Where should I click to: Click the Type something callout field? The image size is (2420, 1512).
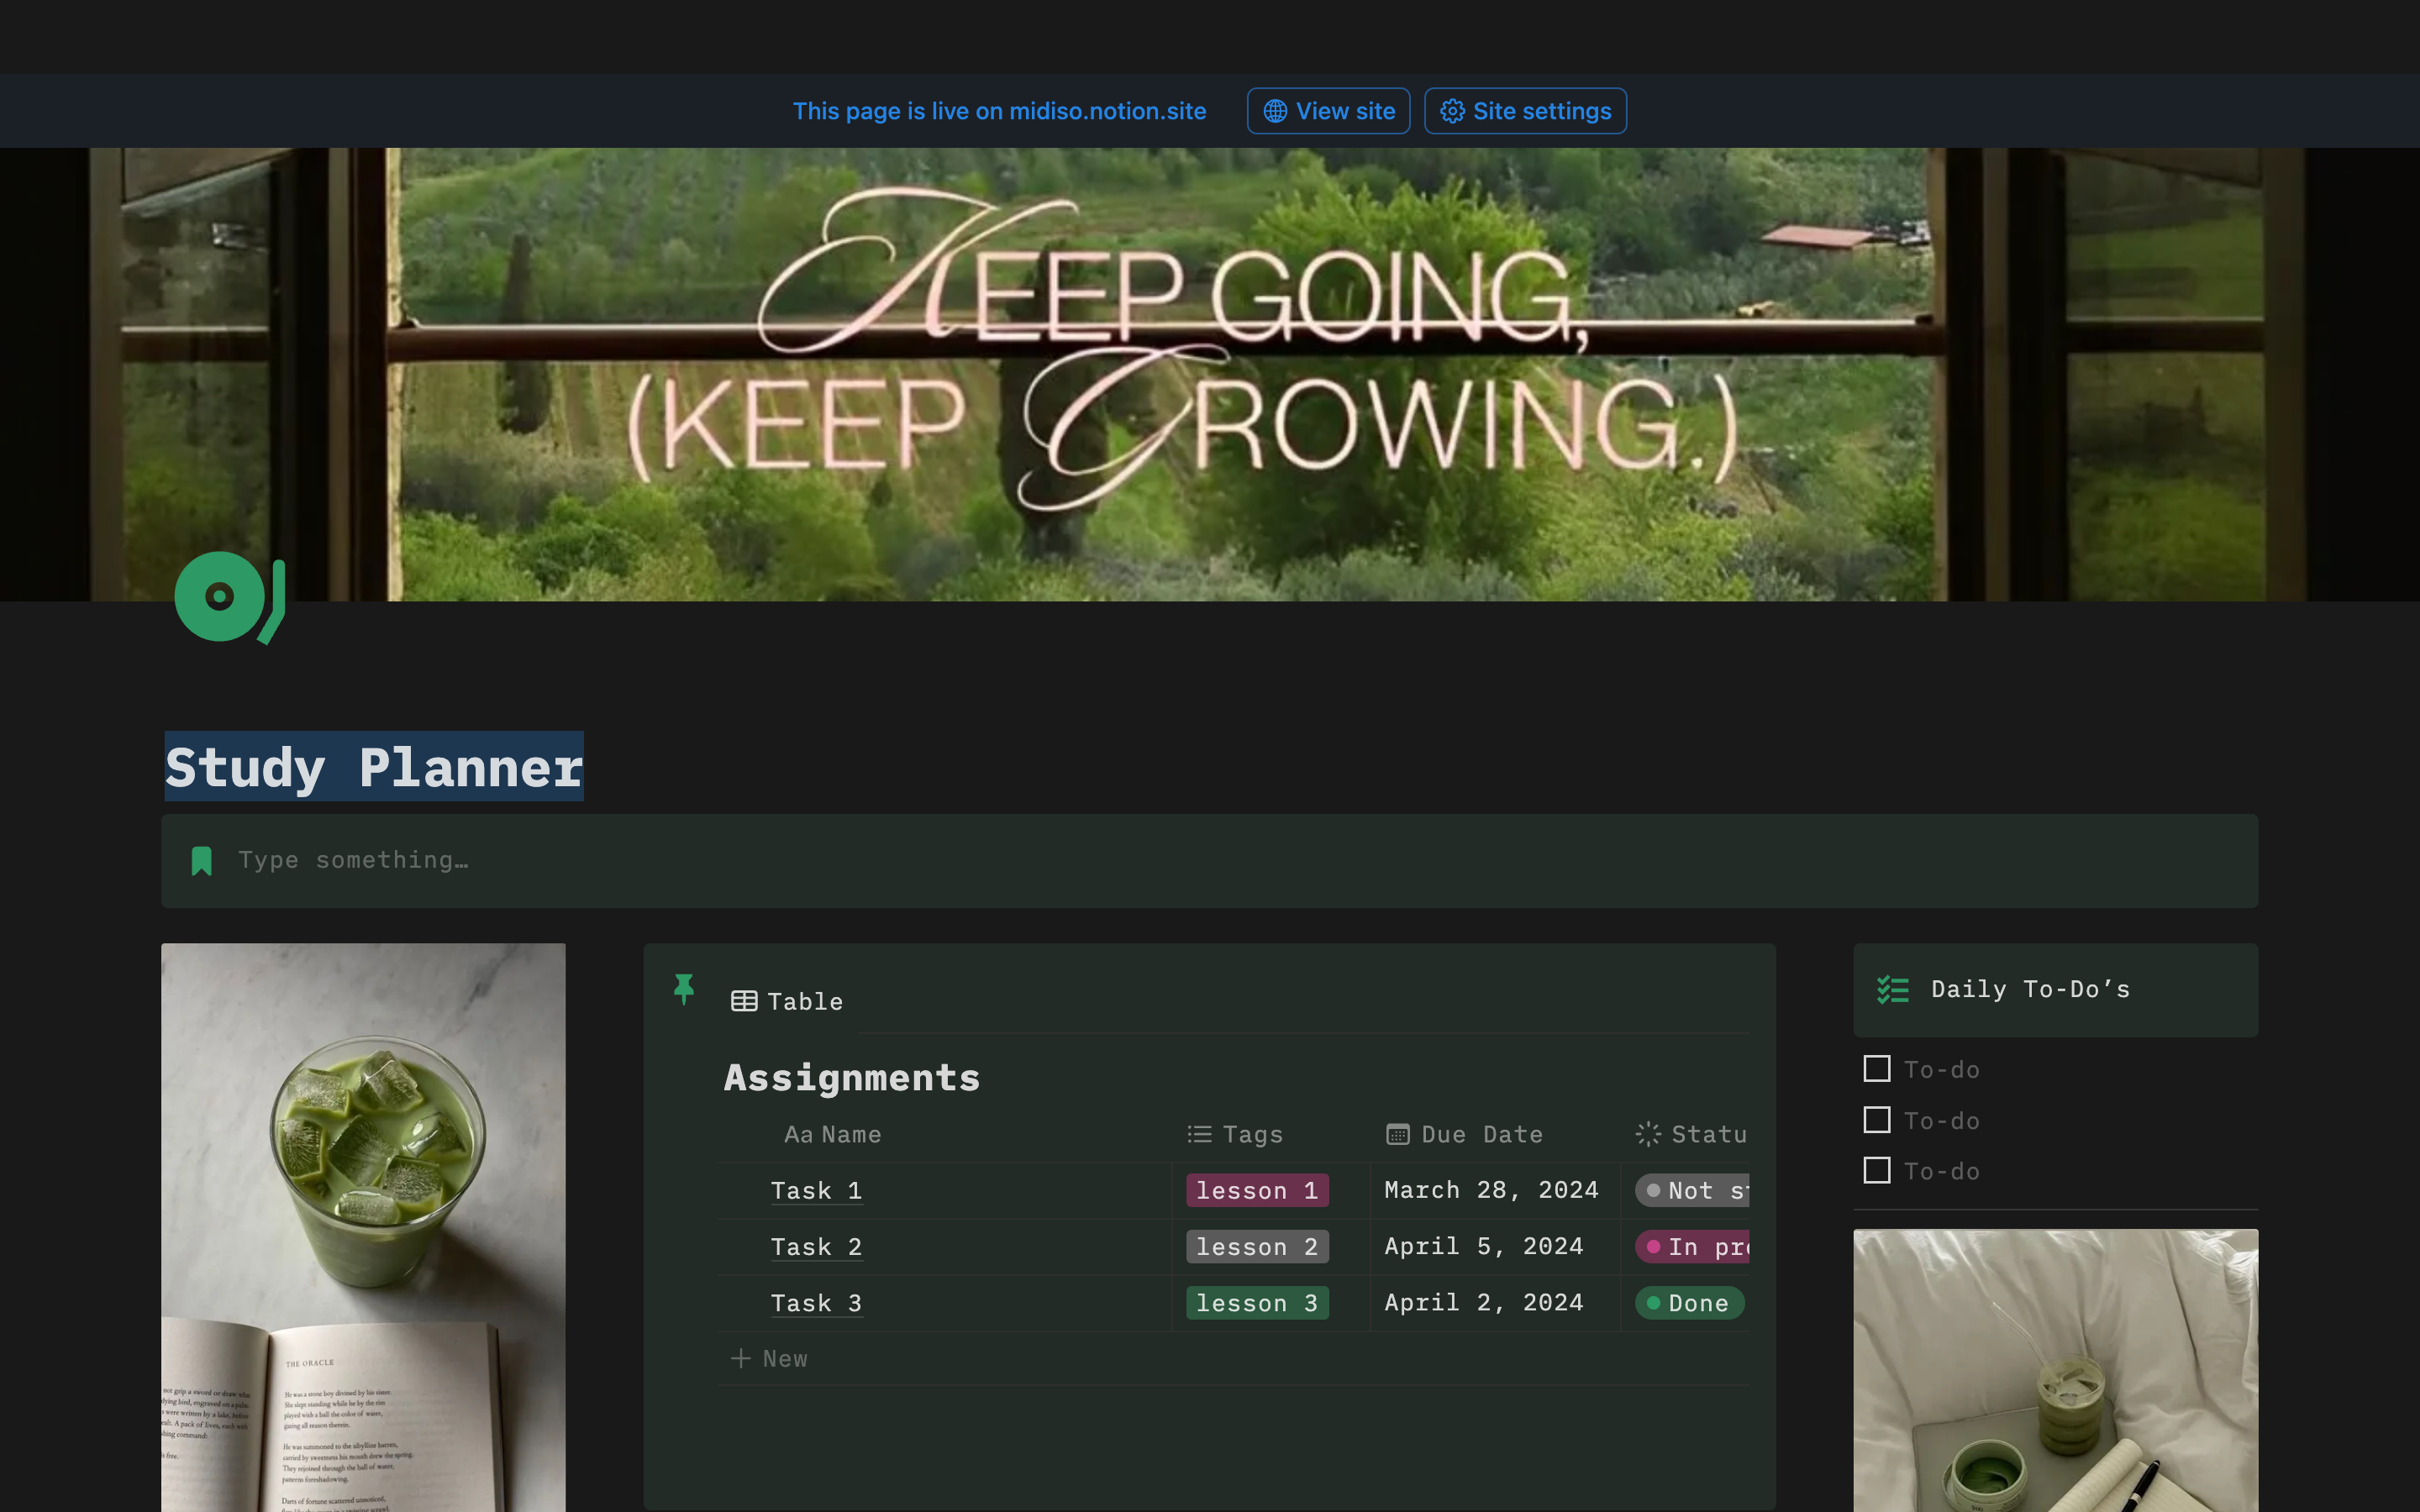coord(353,860)
